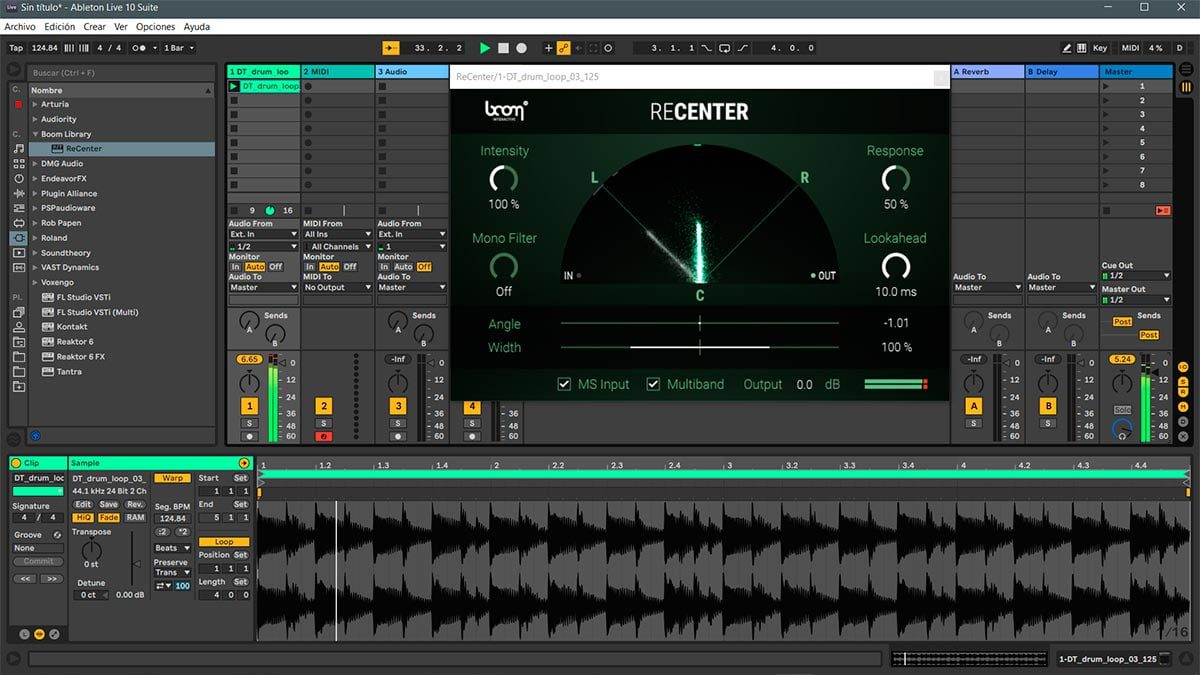
Task: Toggle the Automation Arm chain button
Action: tap(564, 48)
